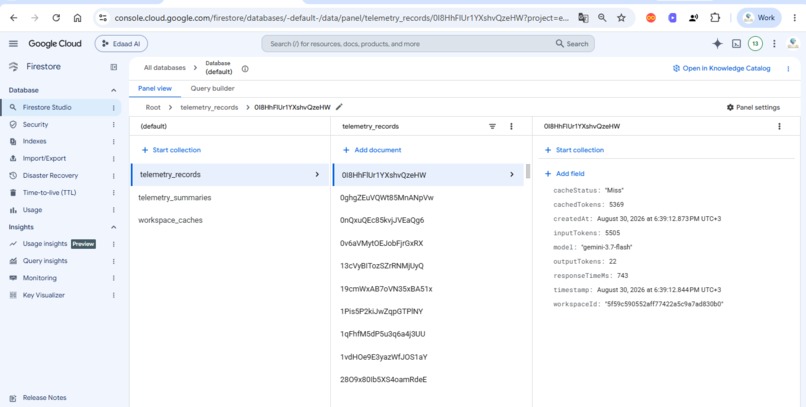Open the Google Cloud top bar more options
Image resolution: width=806 pixels, height=407 pixels.
click(774, 44)
